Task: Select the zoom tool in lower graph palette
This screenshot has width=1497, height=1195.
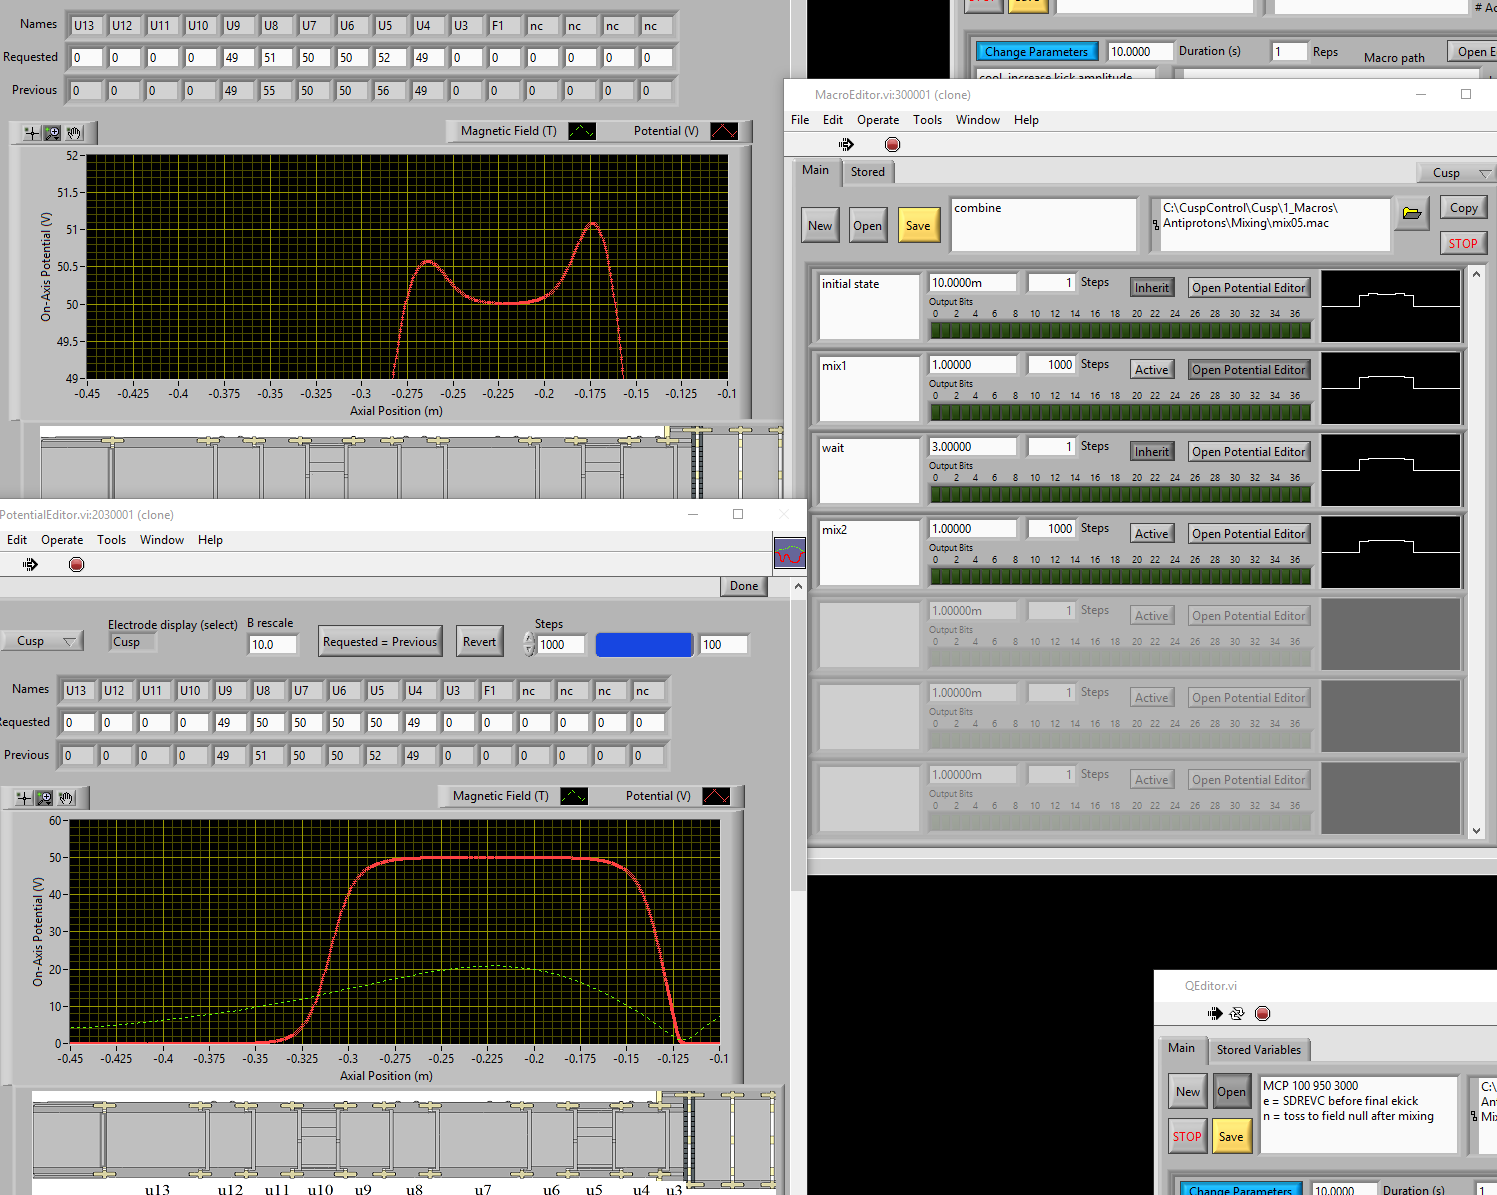Action: 44,798
